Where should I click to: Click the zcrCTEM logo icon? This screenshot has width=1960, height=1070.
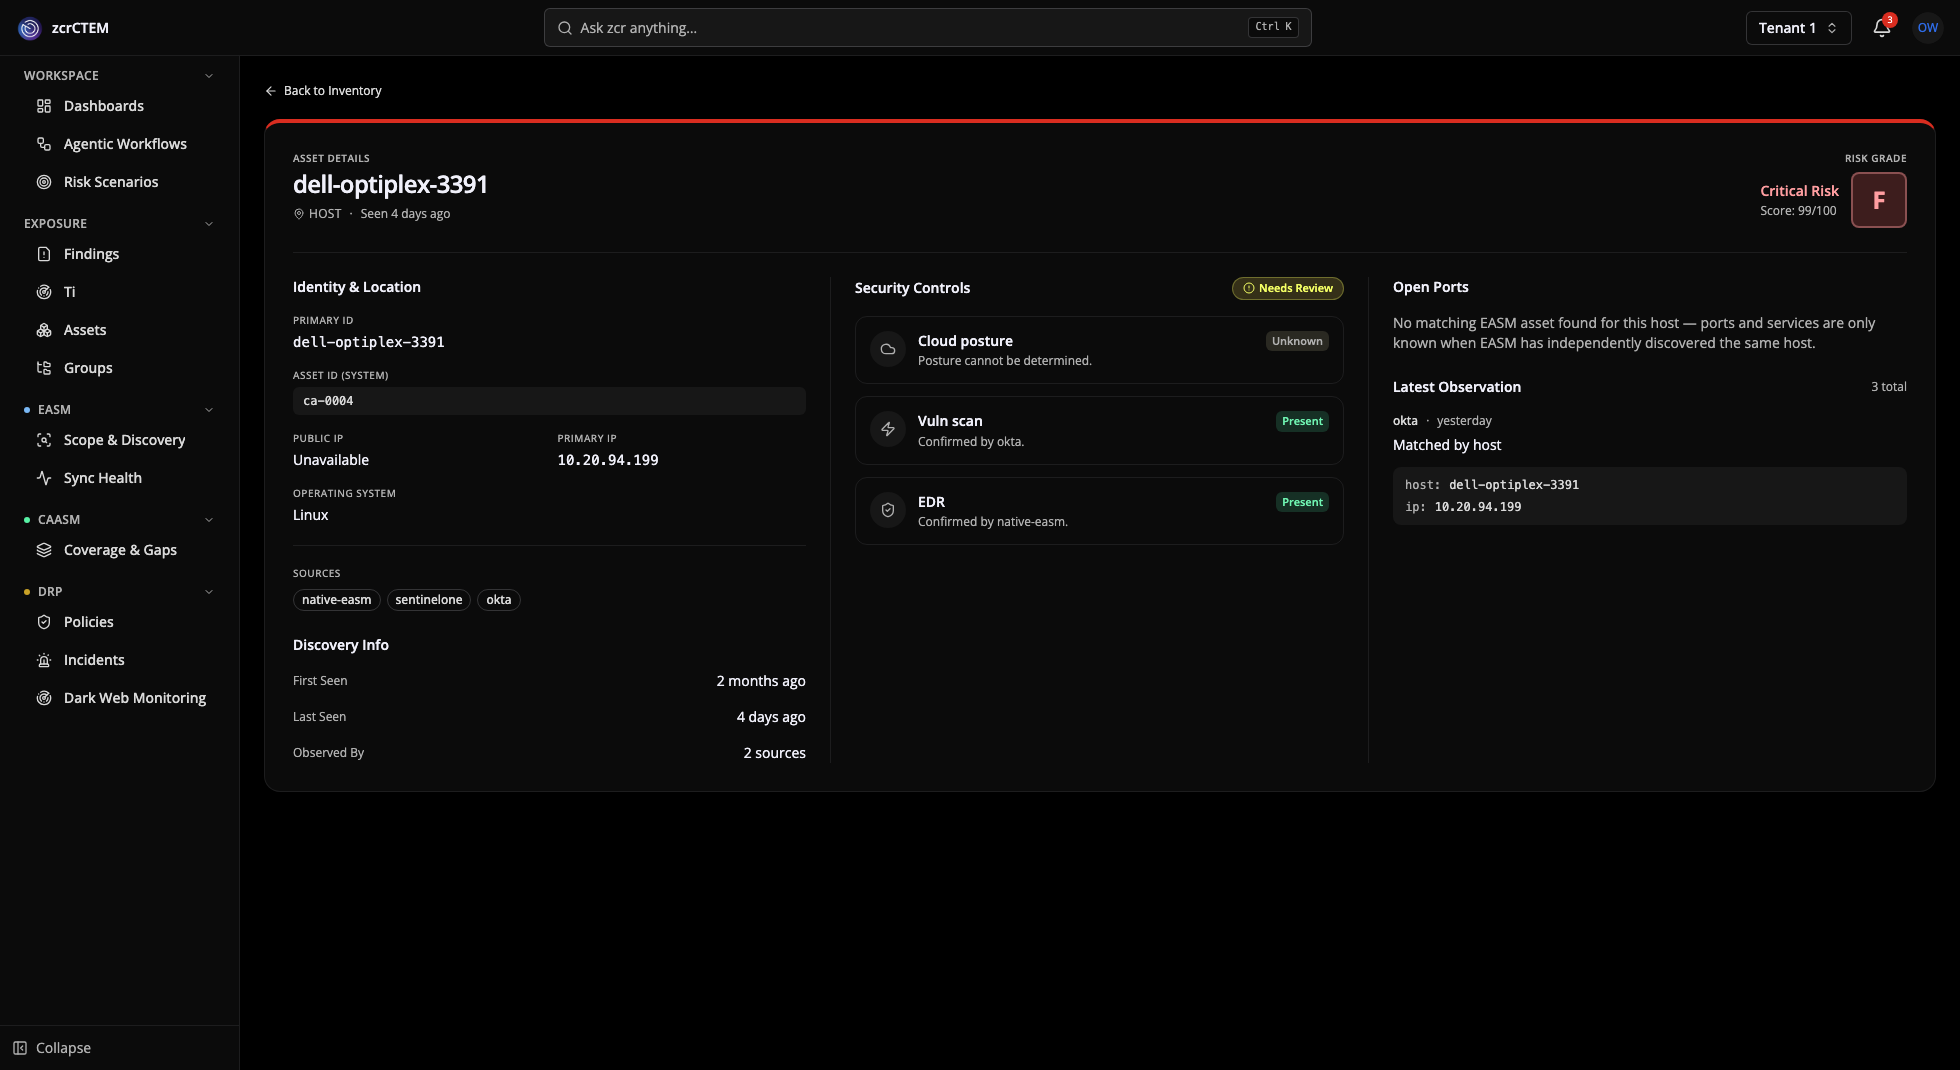[x=30, y=28]
